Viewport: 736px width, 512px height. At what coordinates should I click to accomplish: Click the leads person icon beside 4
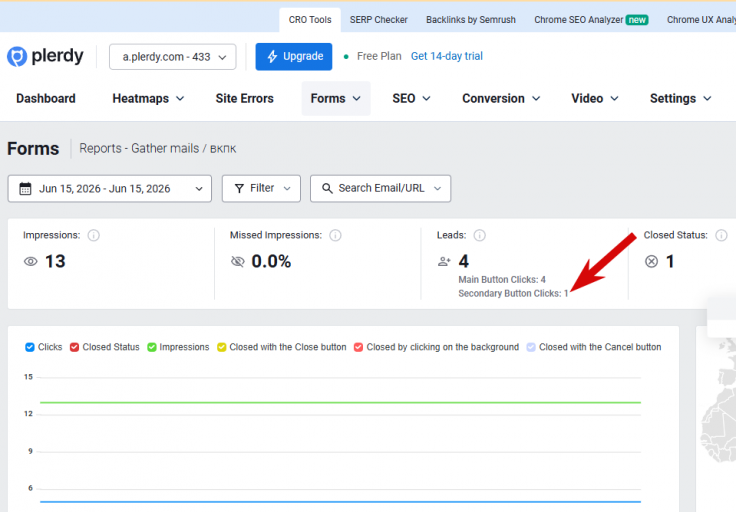coord(444,261)
